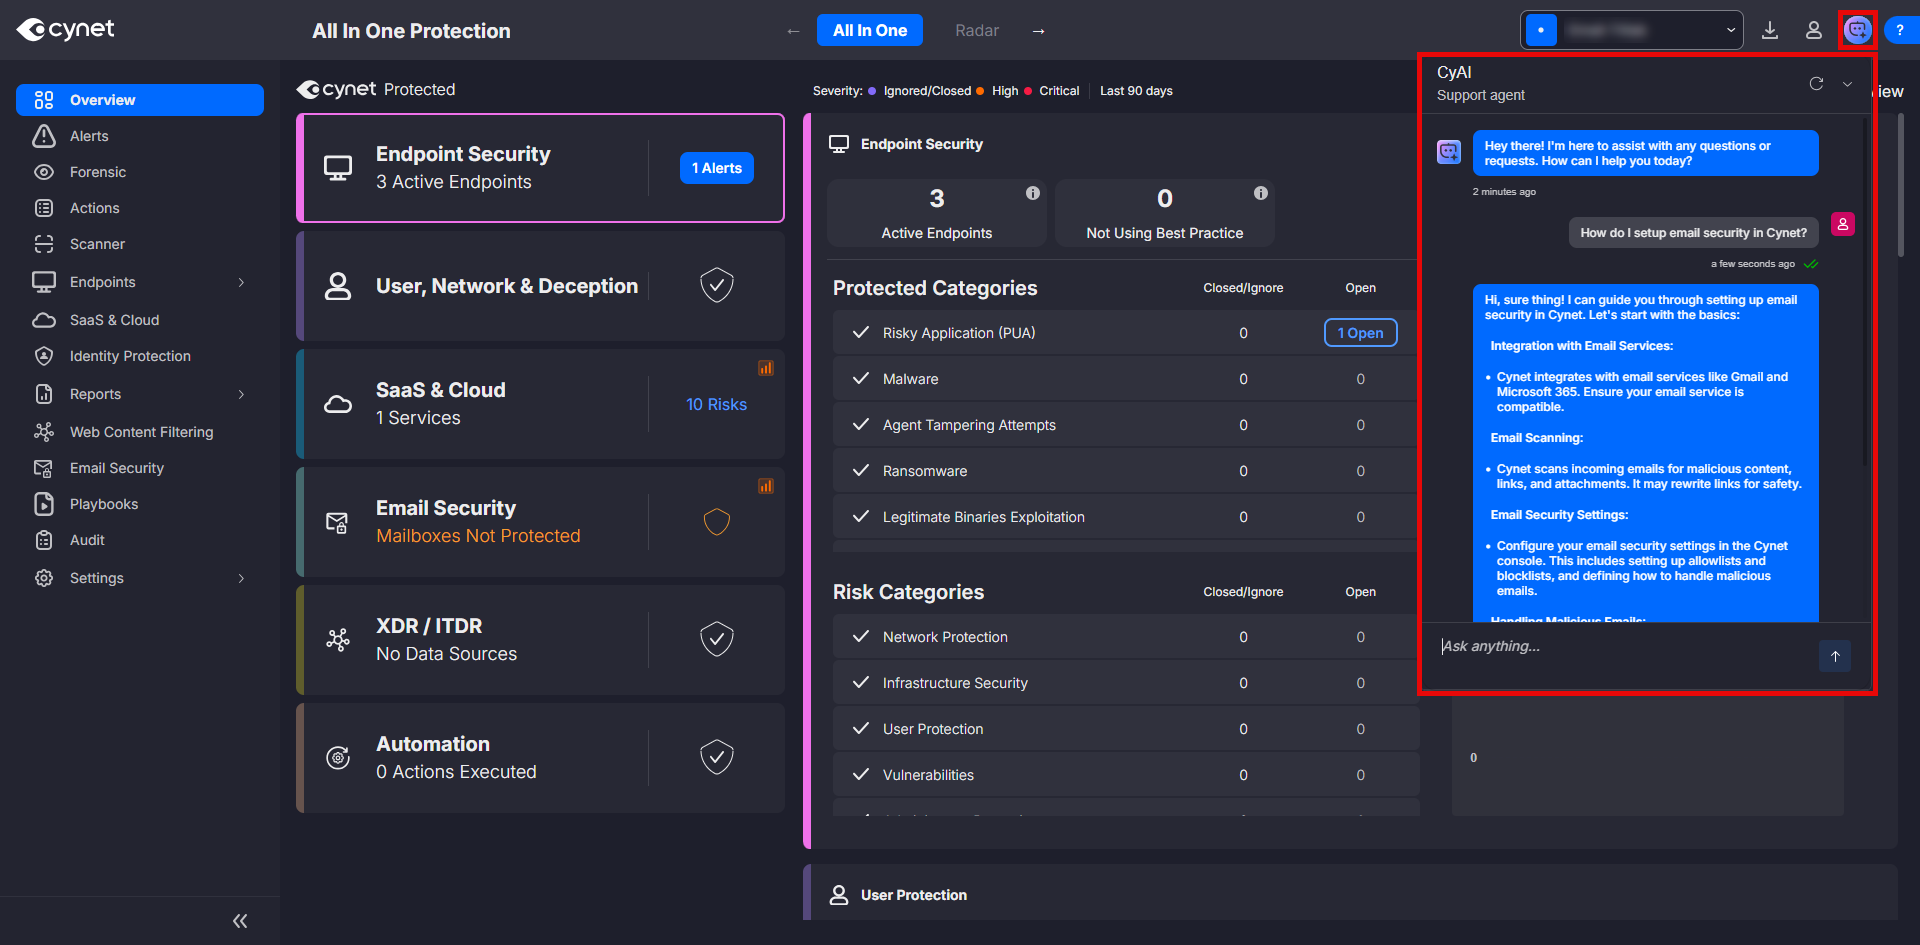This screenshot has height=945, width=1920.
Task: Click the help question mark icon
Action: click(1899, 30)
